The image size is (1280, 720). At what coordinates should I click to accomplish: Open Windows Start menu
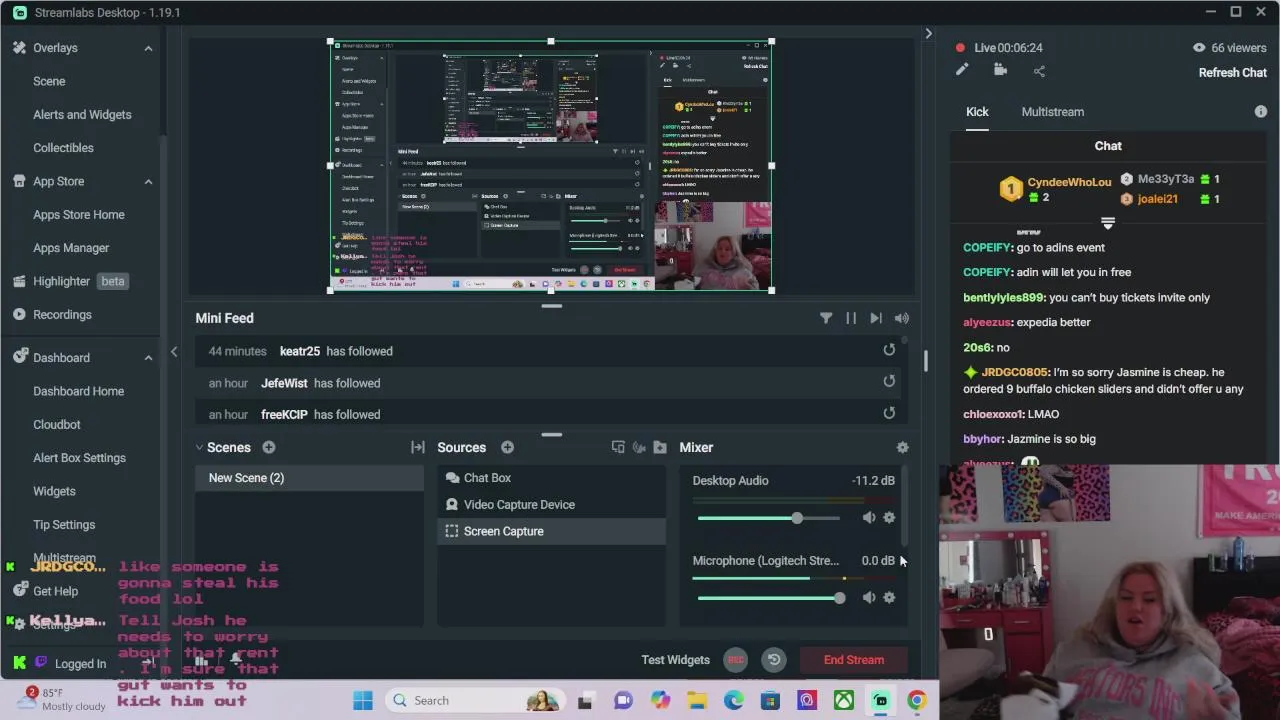pyautogui.click(x=363, y=701)
